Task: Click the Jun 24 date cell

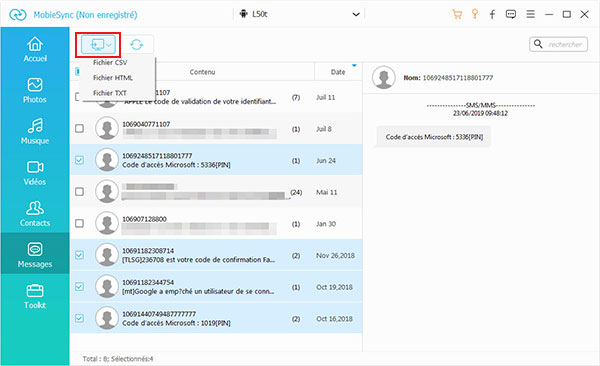Action: click(x=326, y=161)
